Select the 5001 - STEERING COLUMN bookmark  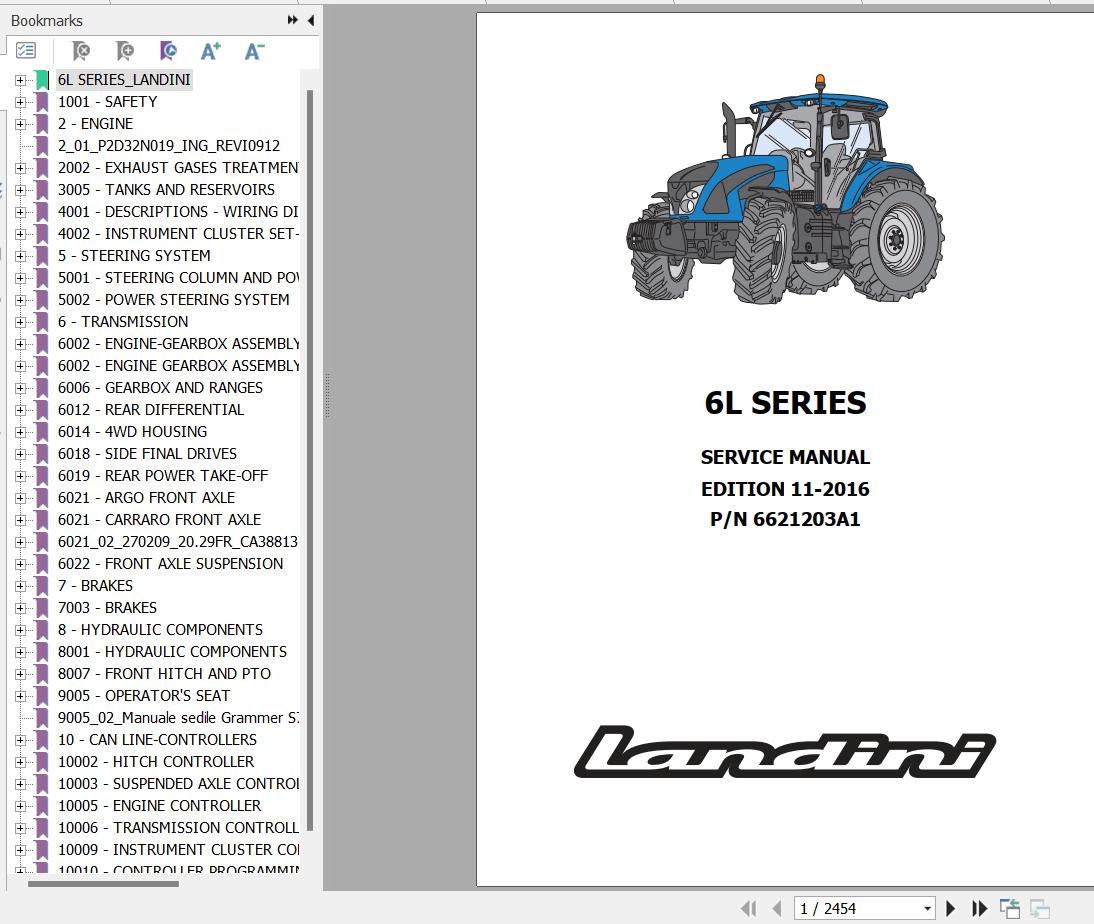click(178, 278)
